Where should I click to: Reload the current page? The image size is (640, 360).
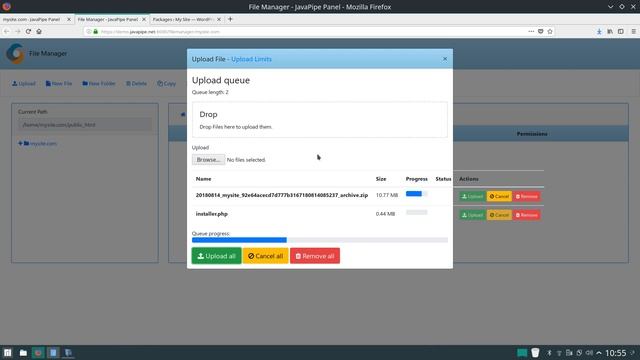28,31
